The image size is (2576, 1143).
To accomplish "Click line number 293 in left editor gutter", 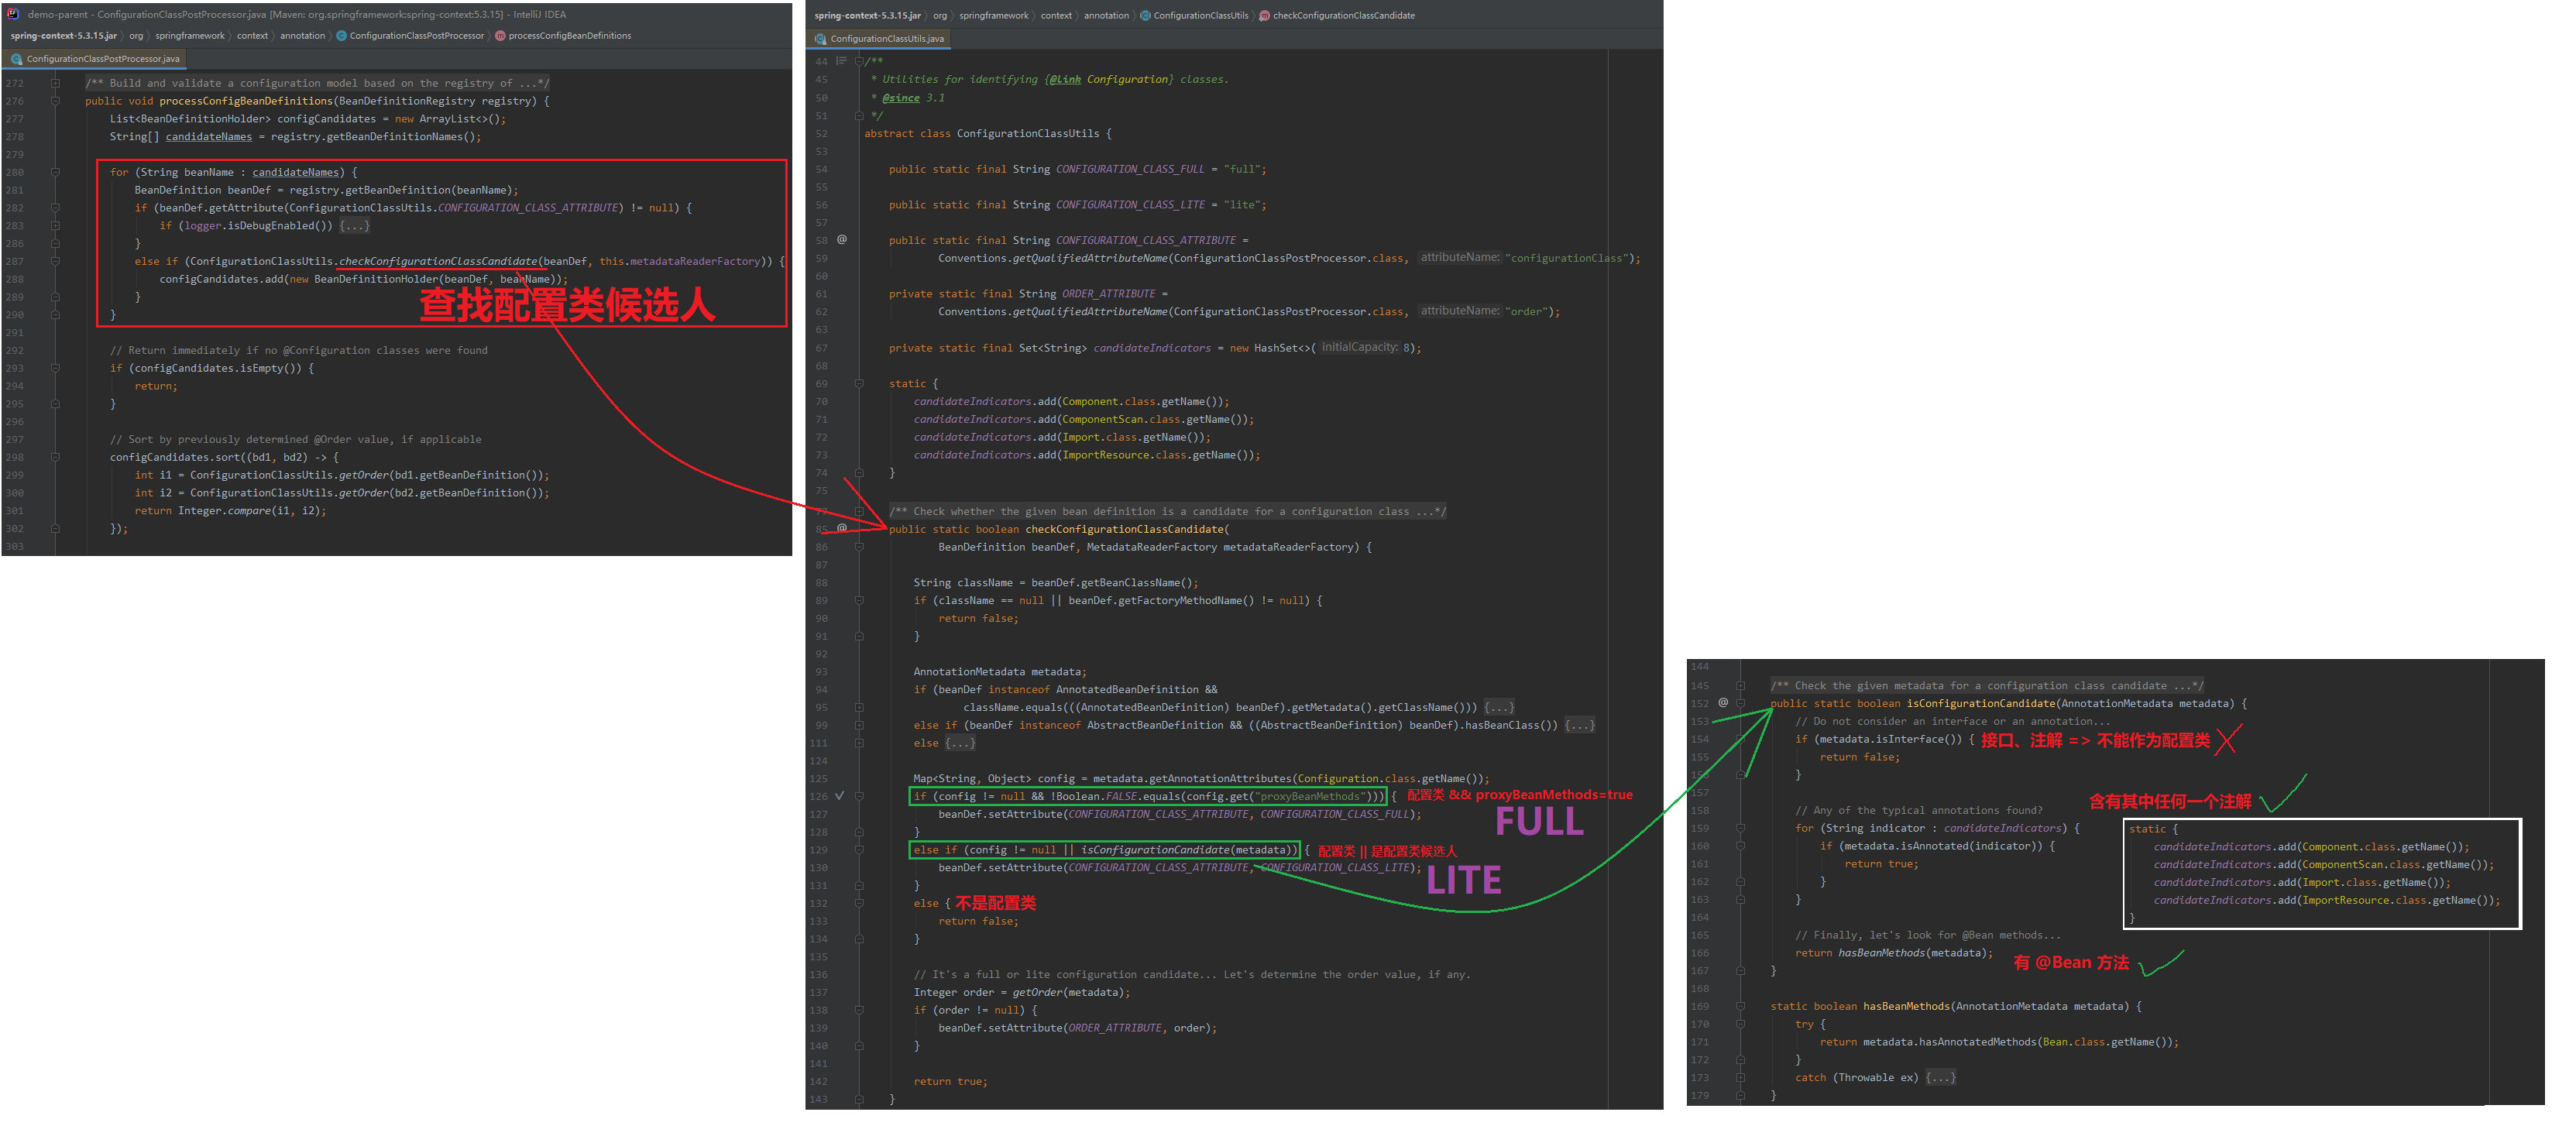I will click(x=15, y=368).
